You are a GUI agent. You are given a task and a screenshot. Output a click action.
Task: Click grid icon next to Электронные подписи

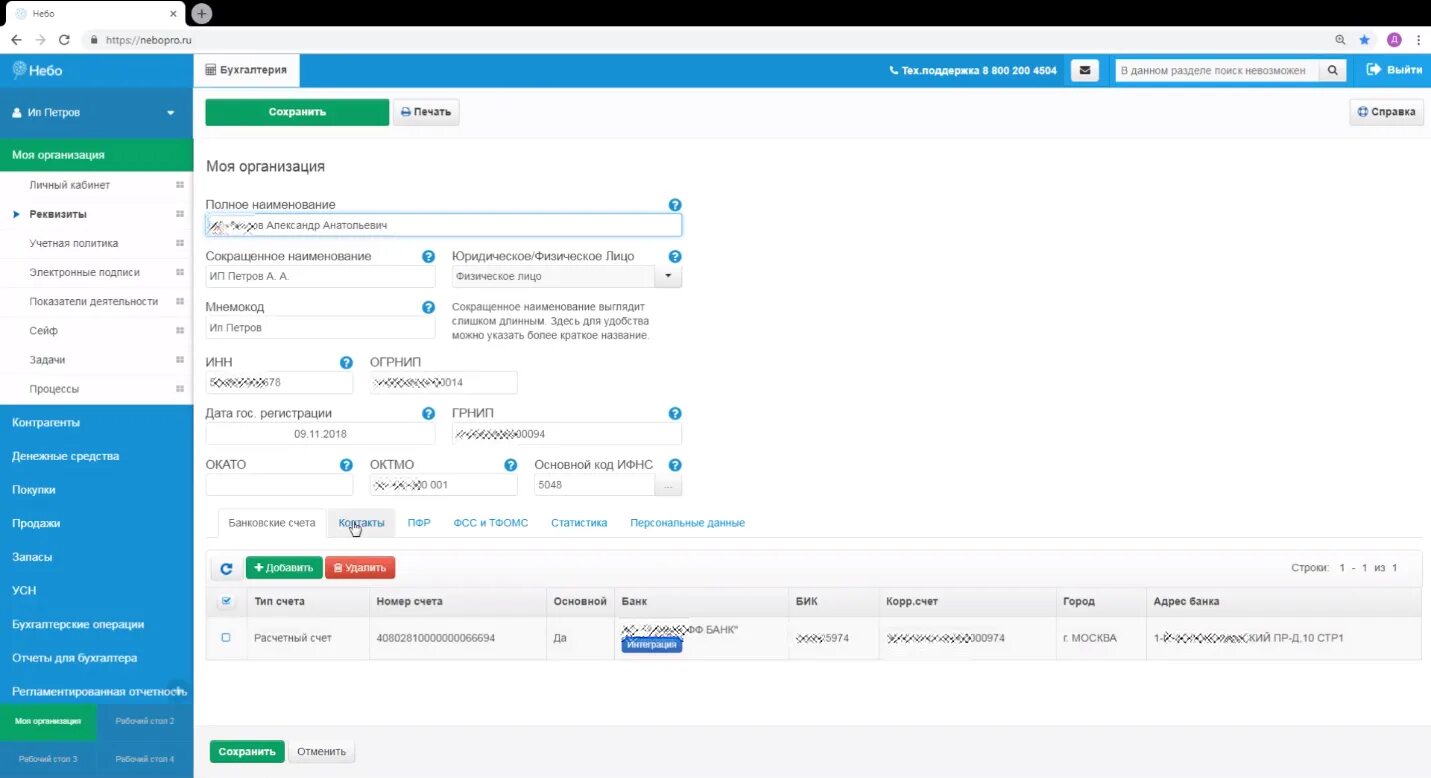coord(180,272)
